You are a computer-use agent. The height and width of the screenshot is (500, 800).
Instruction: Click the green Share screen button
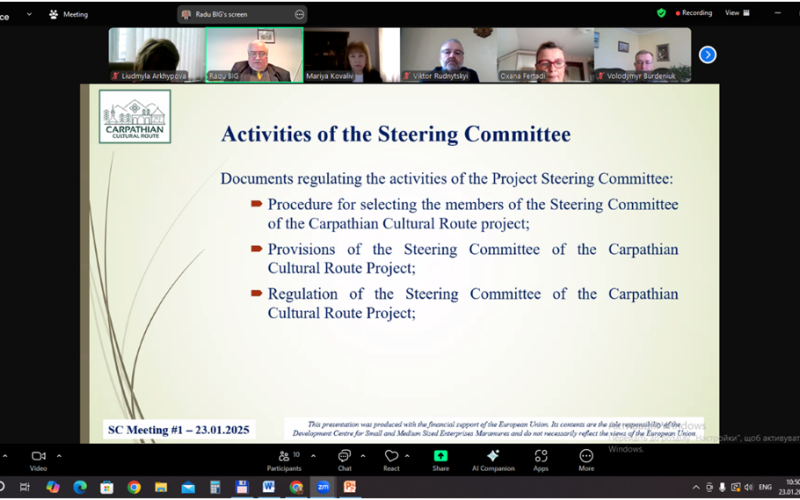pyautogui.click(x=440, y=457)
